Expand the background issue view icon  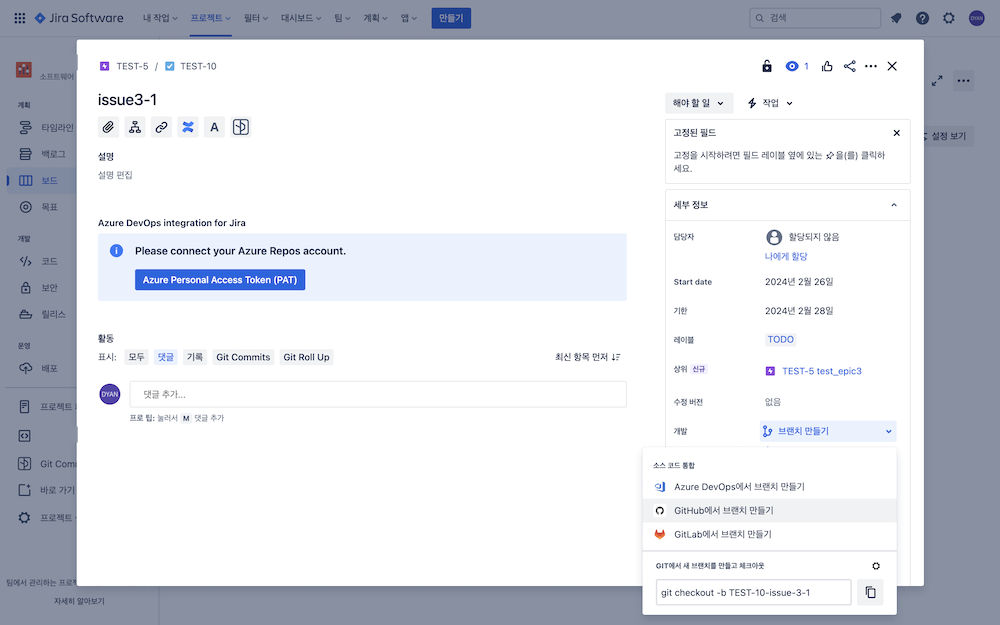tap(937, 81)
